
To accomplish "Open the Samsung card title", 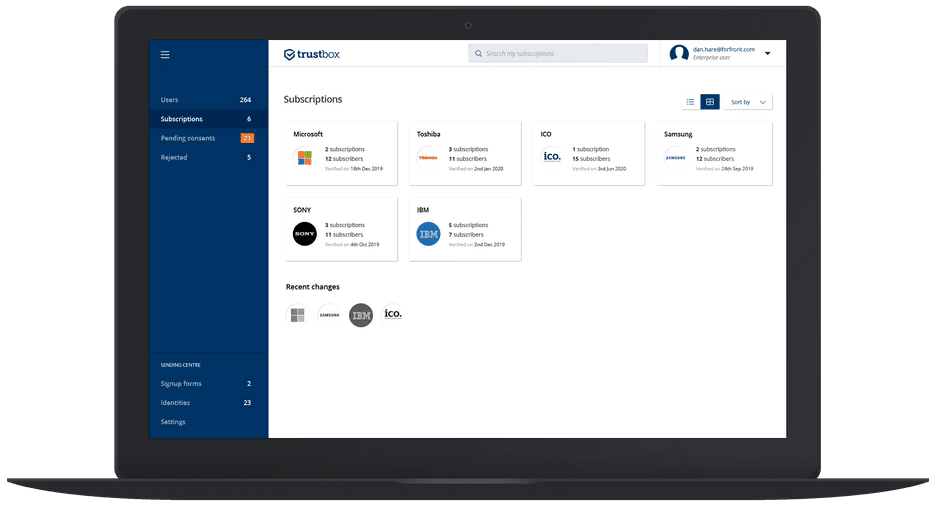I will 678,134.
